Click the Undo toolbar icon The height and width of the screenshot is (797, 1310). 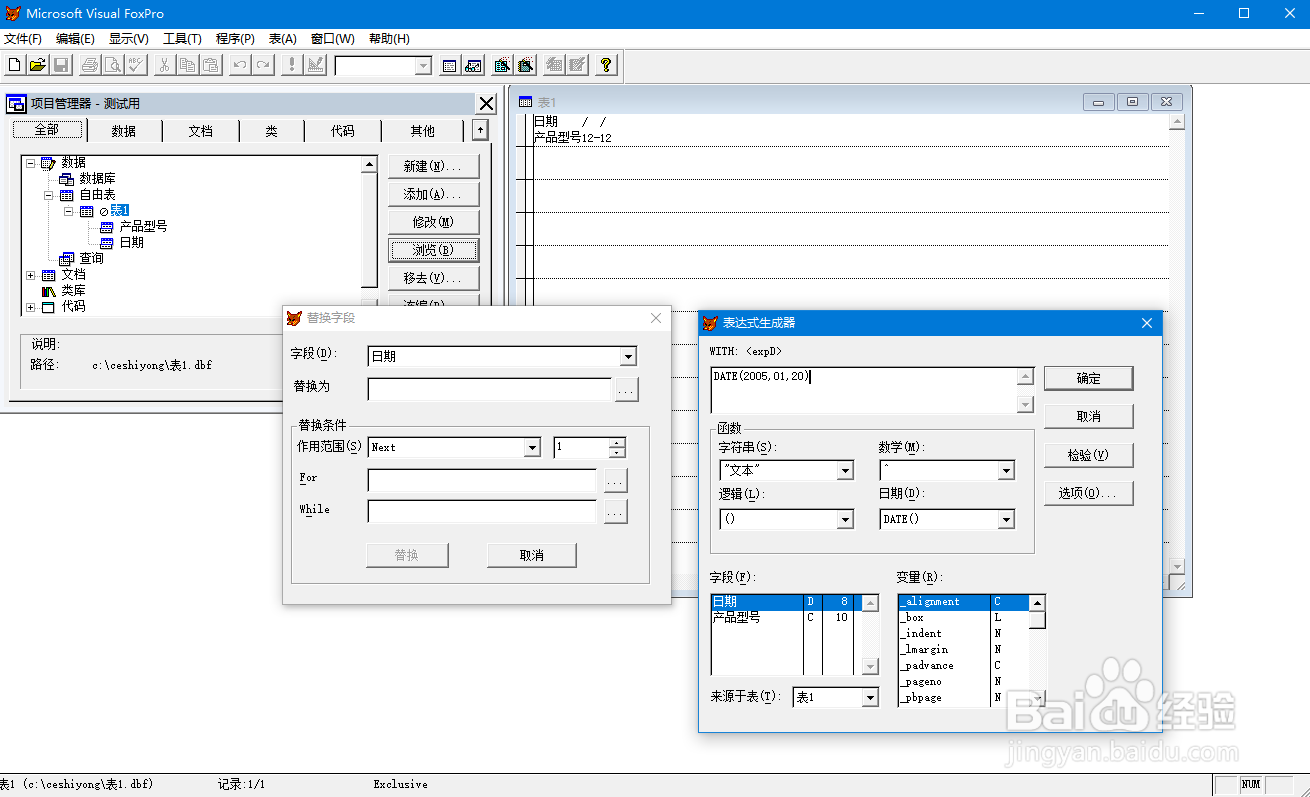click(x=239, y=64)
